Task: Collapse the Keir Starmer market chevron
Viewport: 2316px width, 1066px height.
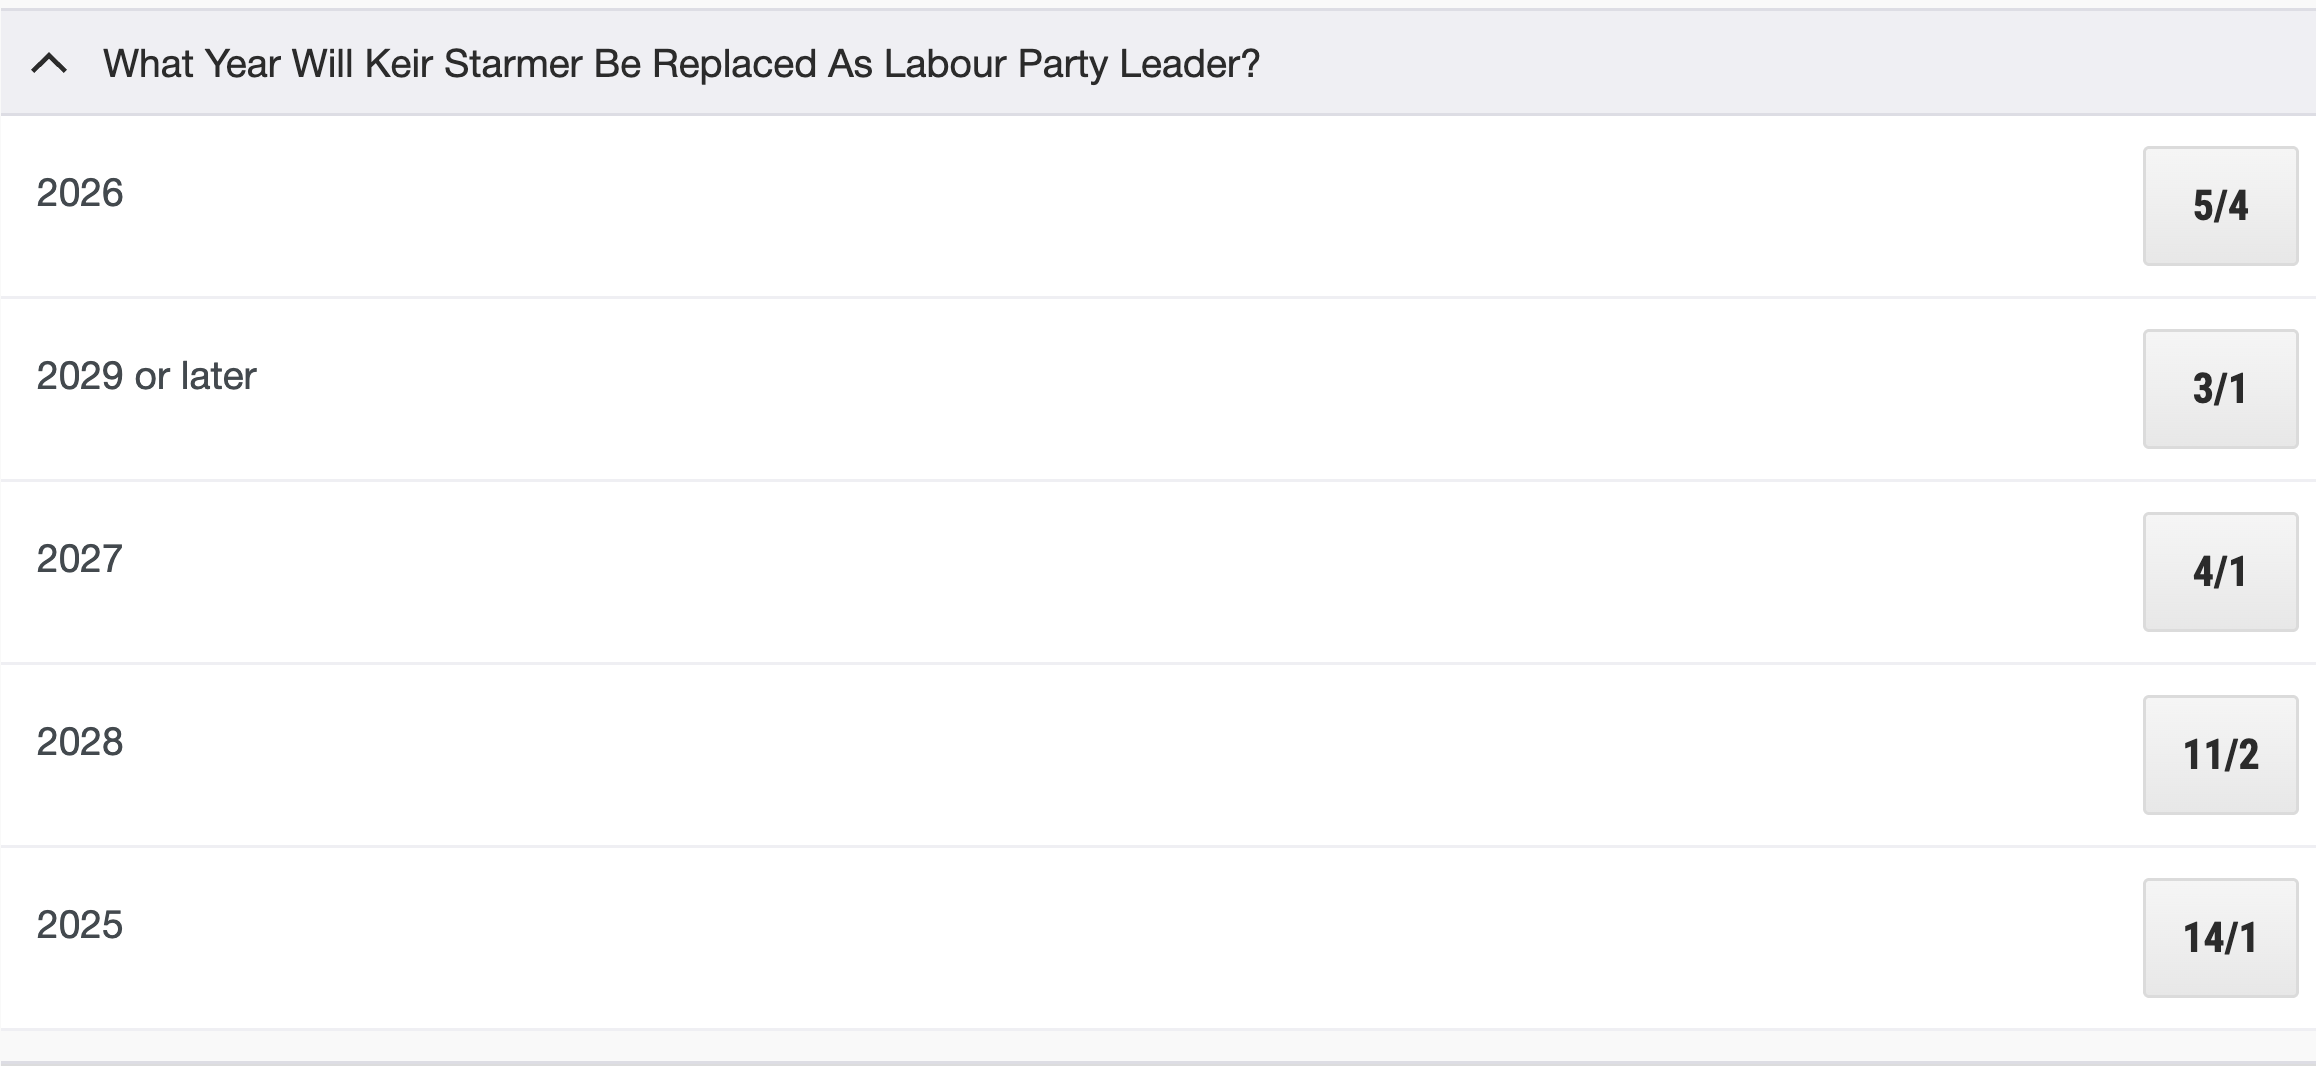Action: pos(49,65)
